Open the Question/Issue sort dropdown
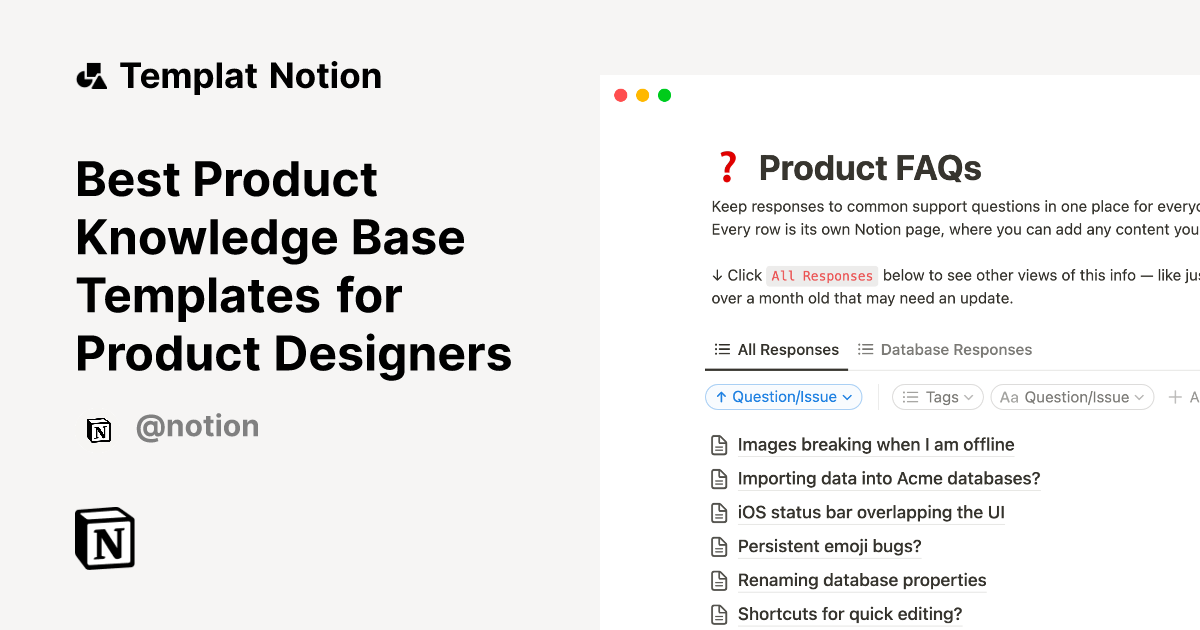This screenshot has width=1200, height=630. 784,397
